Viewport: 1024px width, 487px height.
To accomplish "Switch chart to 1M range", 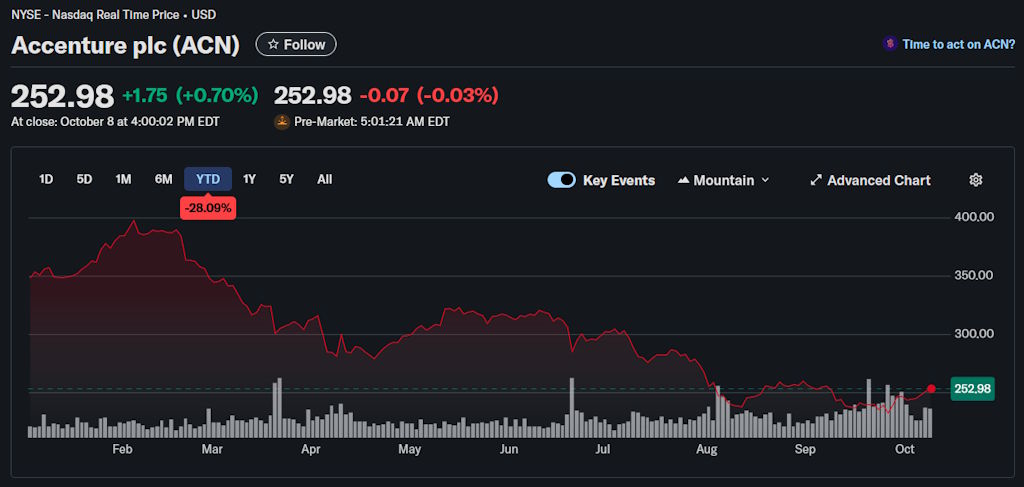I will [123, 179].
